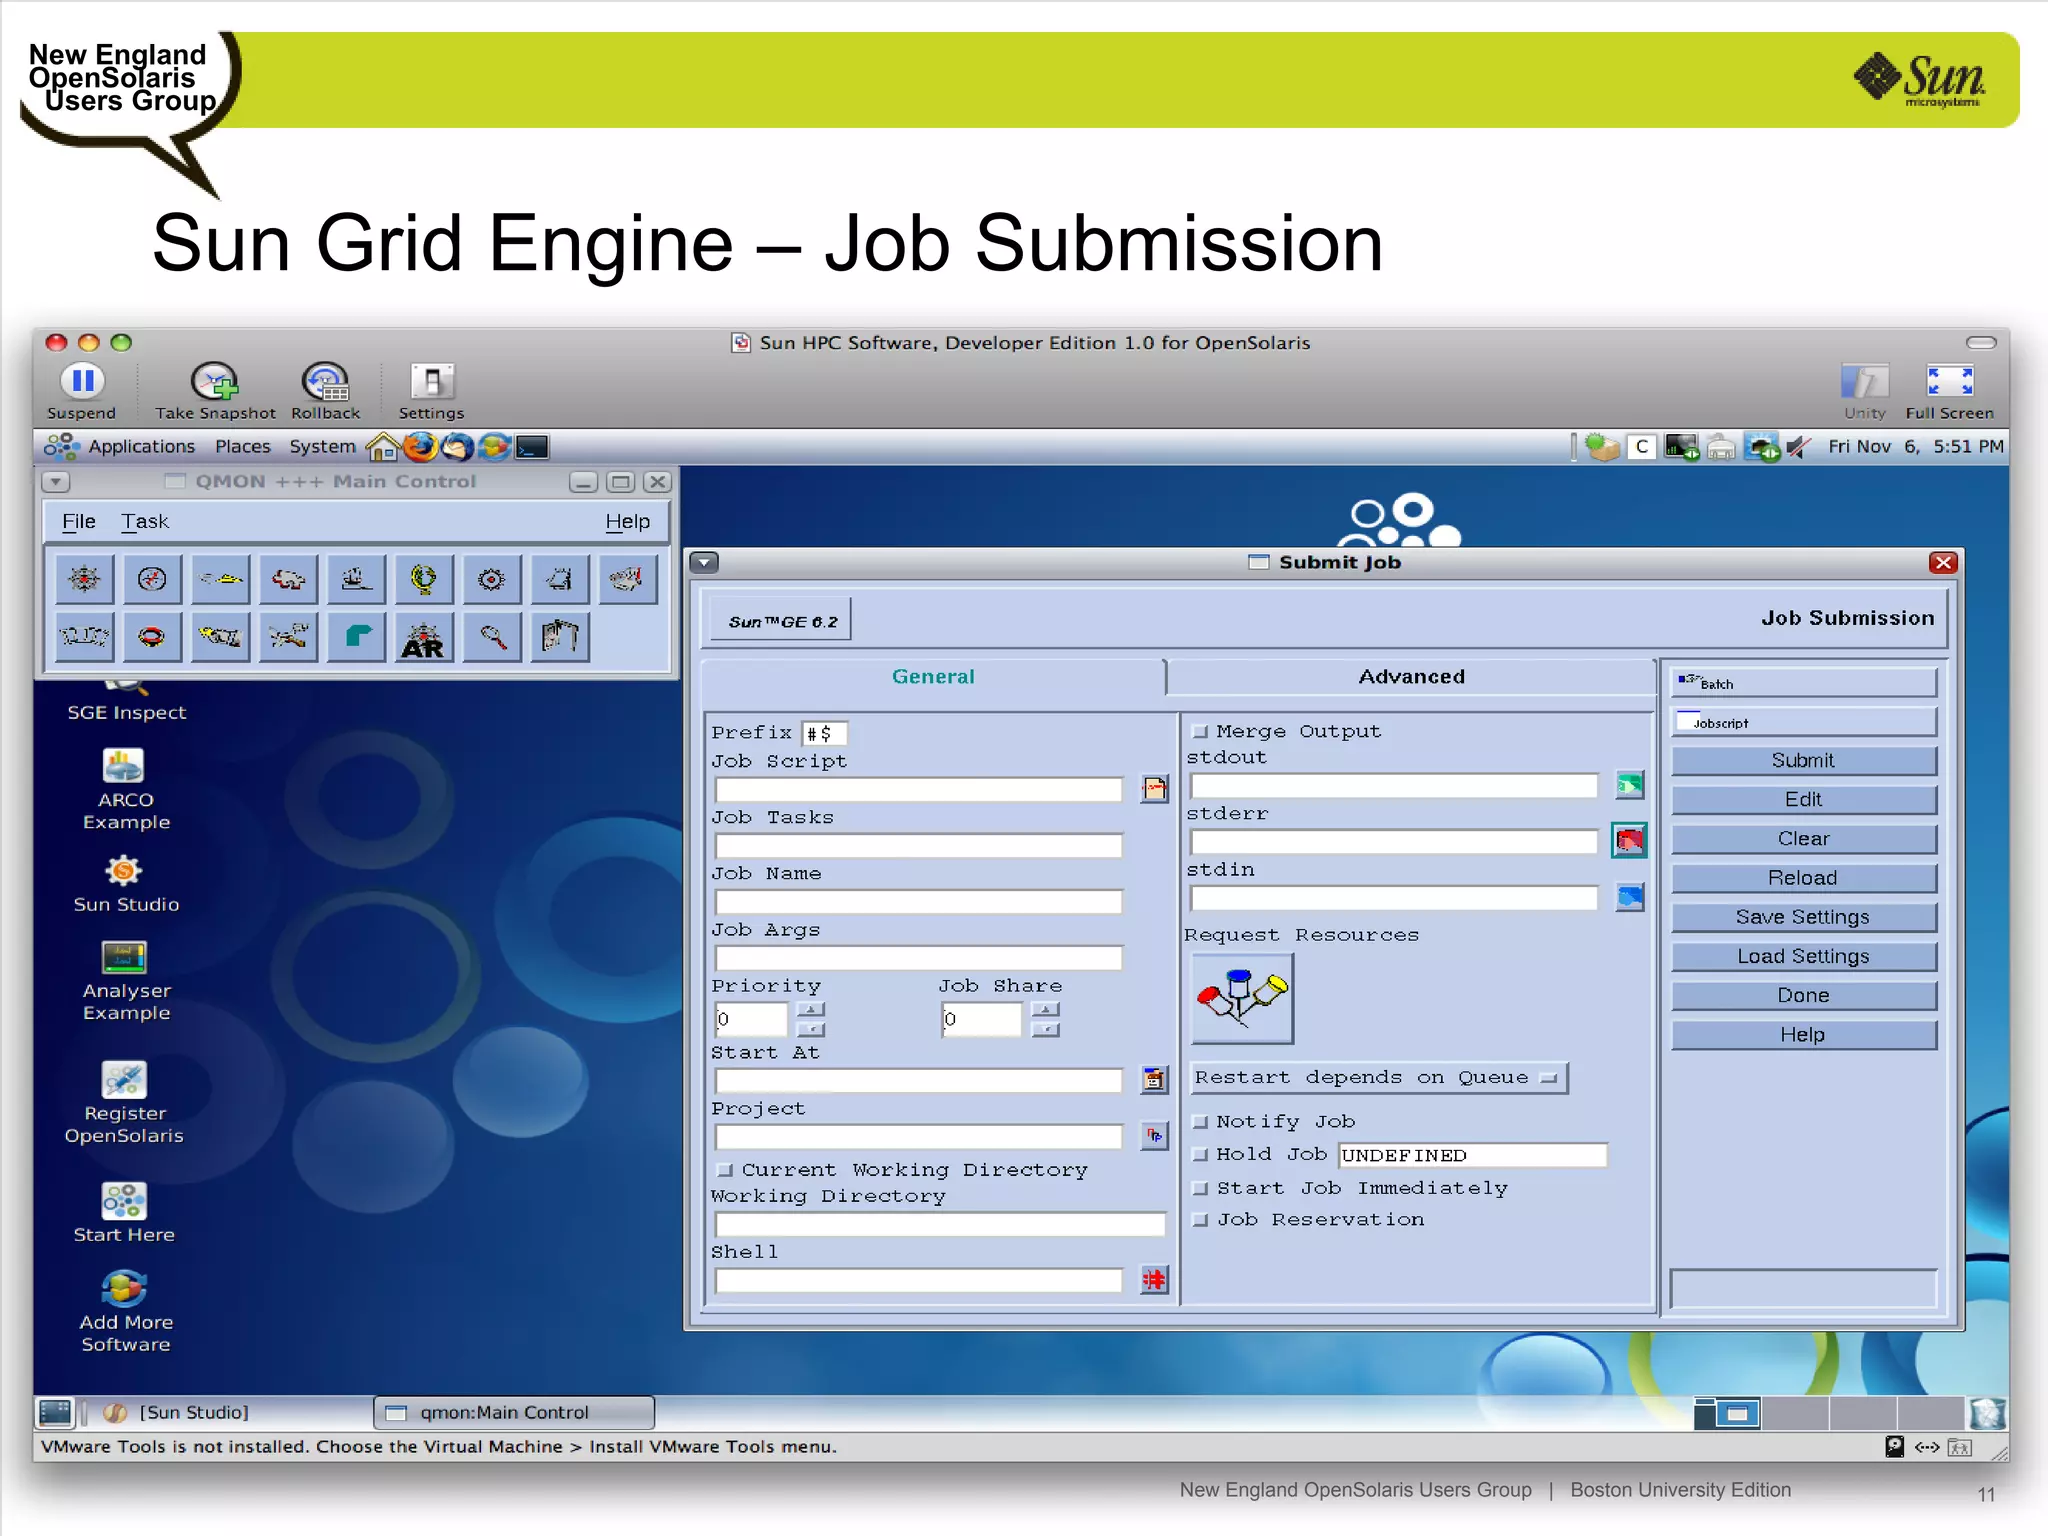Click the Clear button
Viewport: 2048px width, 1536px height.
pyautogui.click(x=1804, y=839)
